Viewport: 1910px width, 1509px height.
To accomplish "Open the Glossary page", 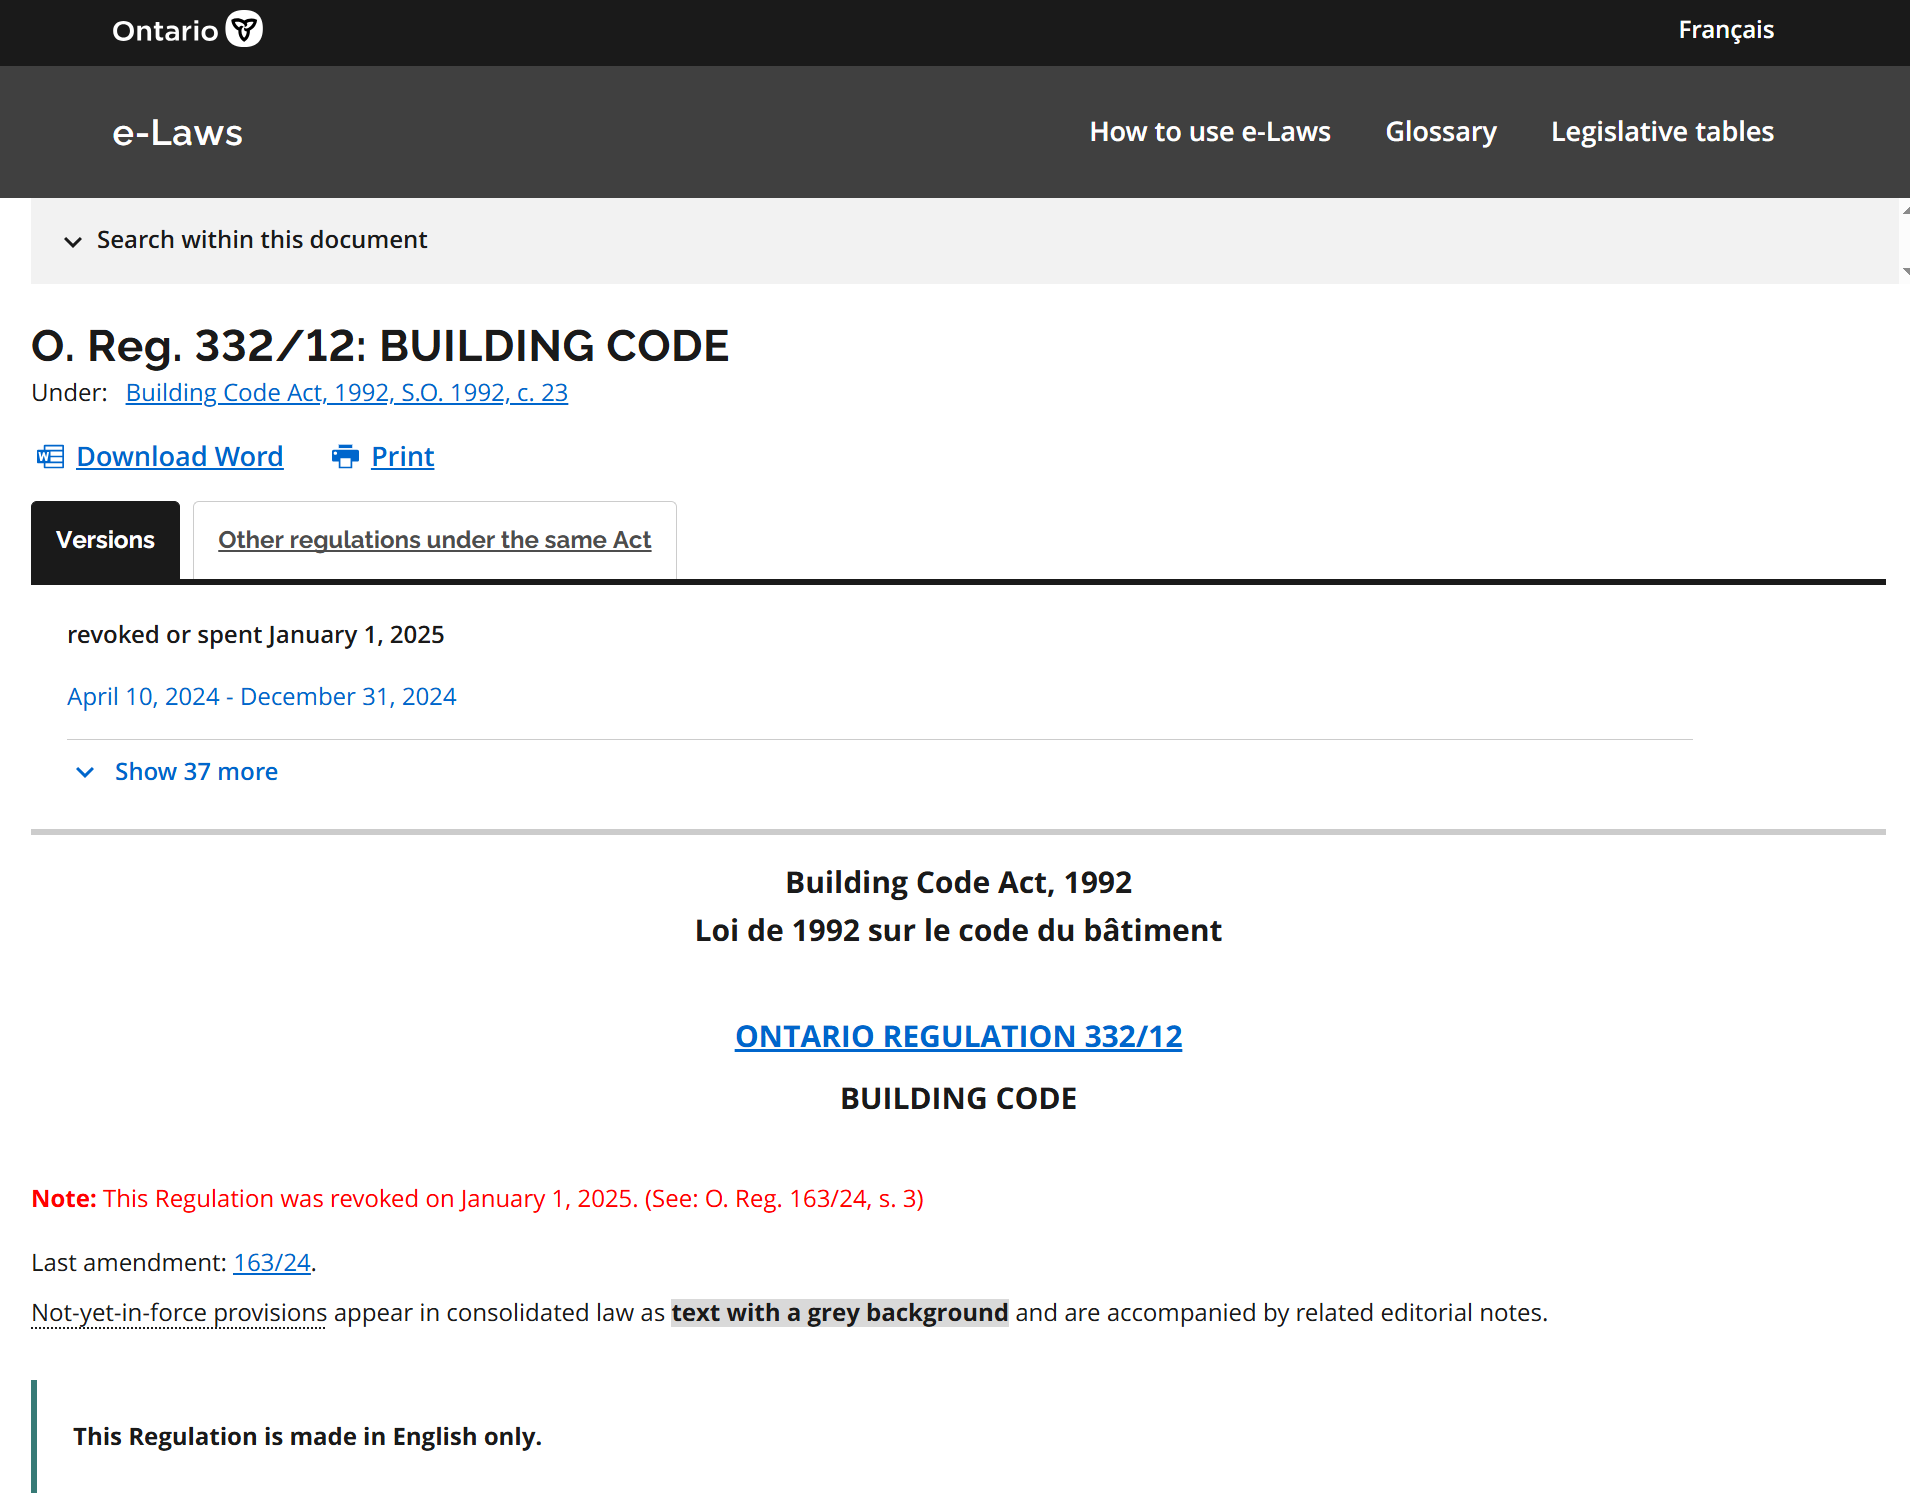I will [x=1441, y=132].
